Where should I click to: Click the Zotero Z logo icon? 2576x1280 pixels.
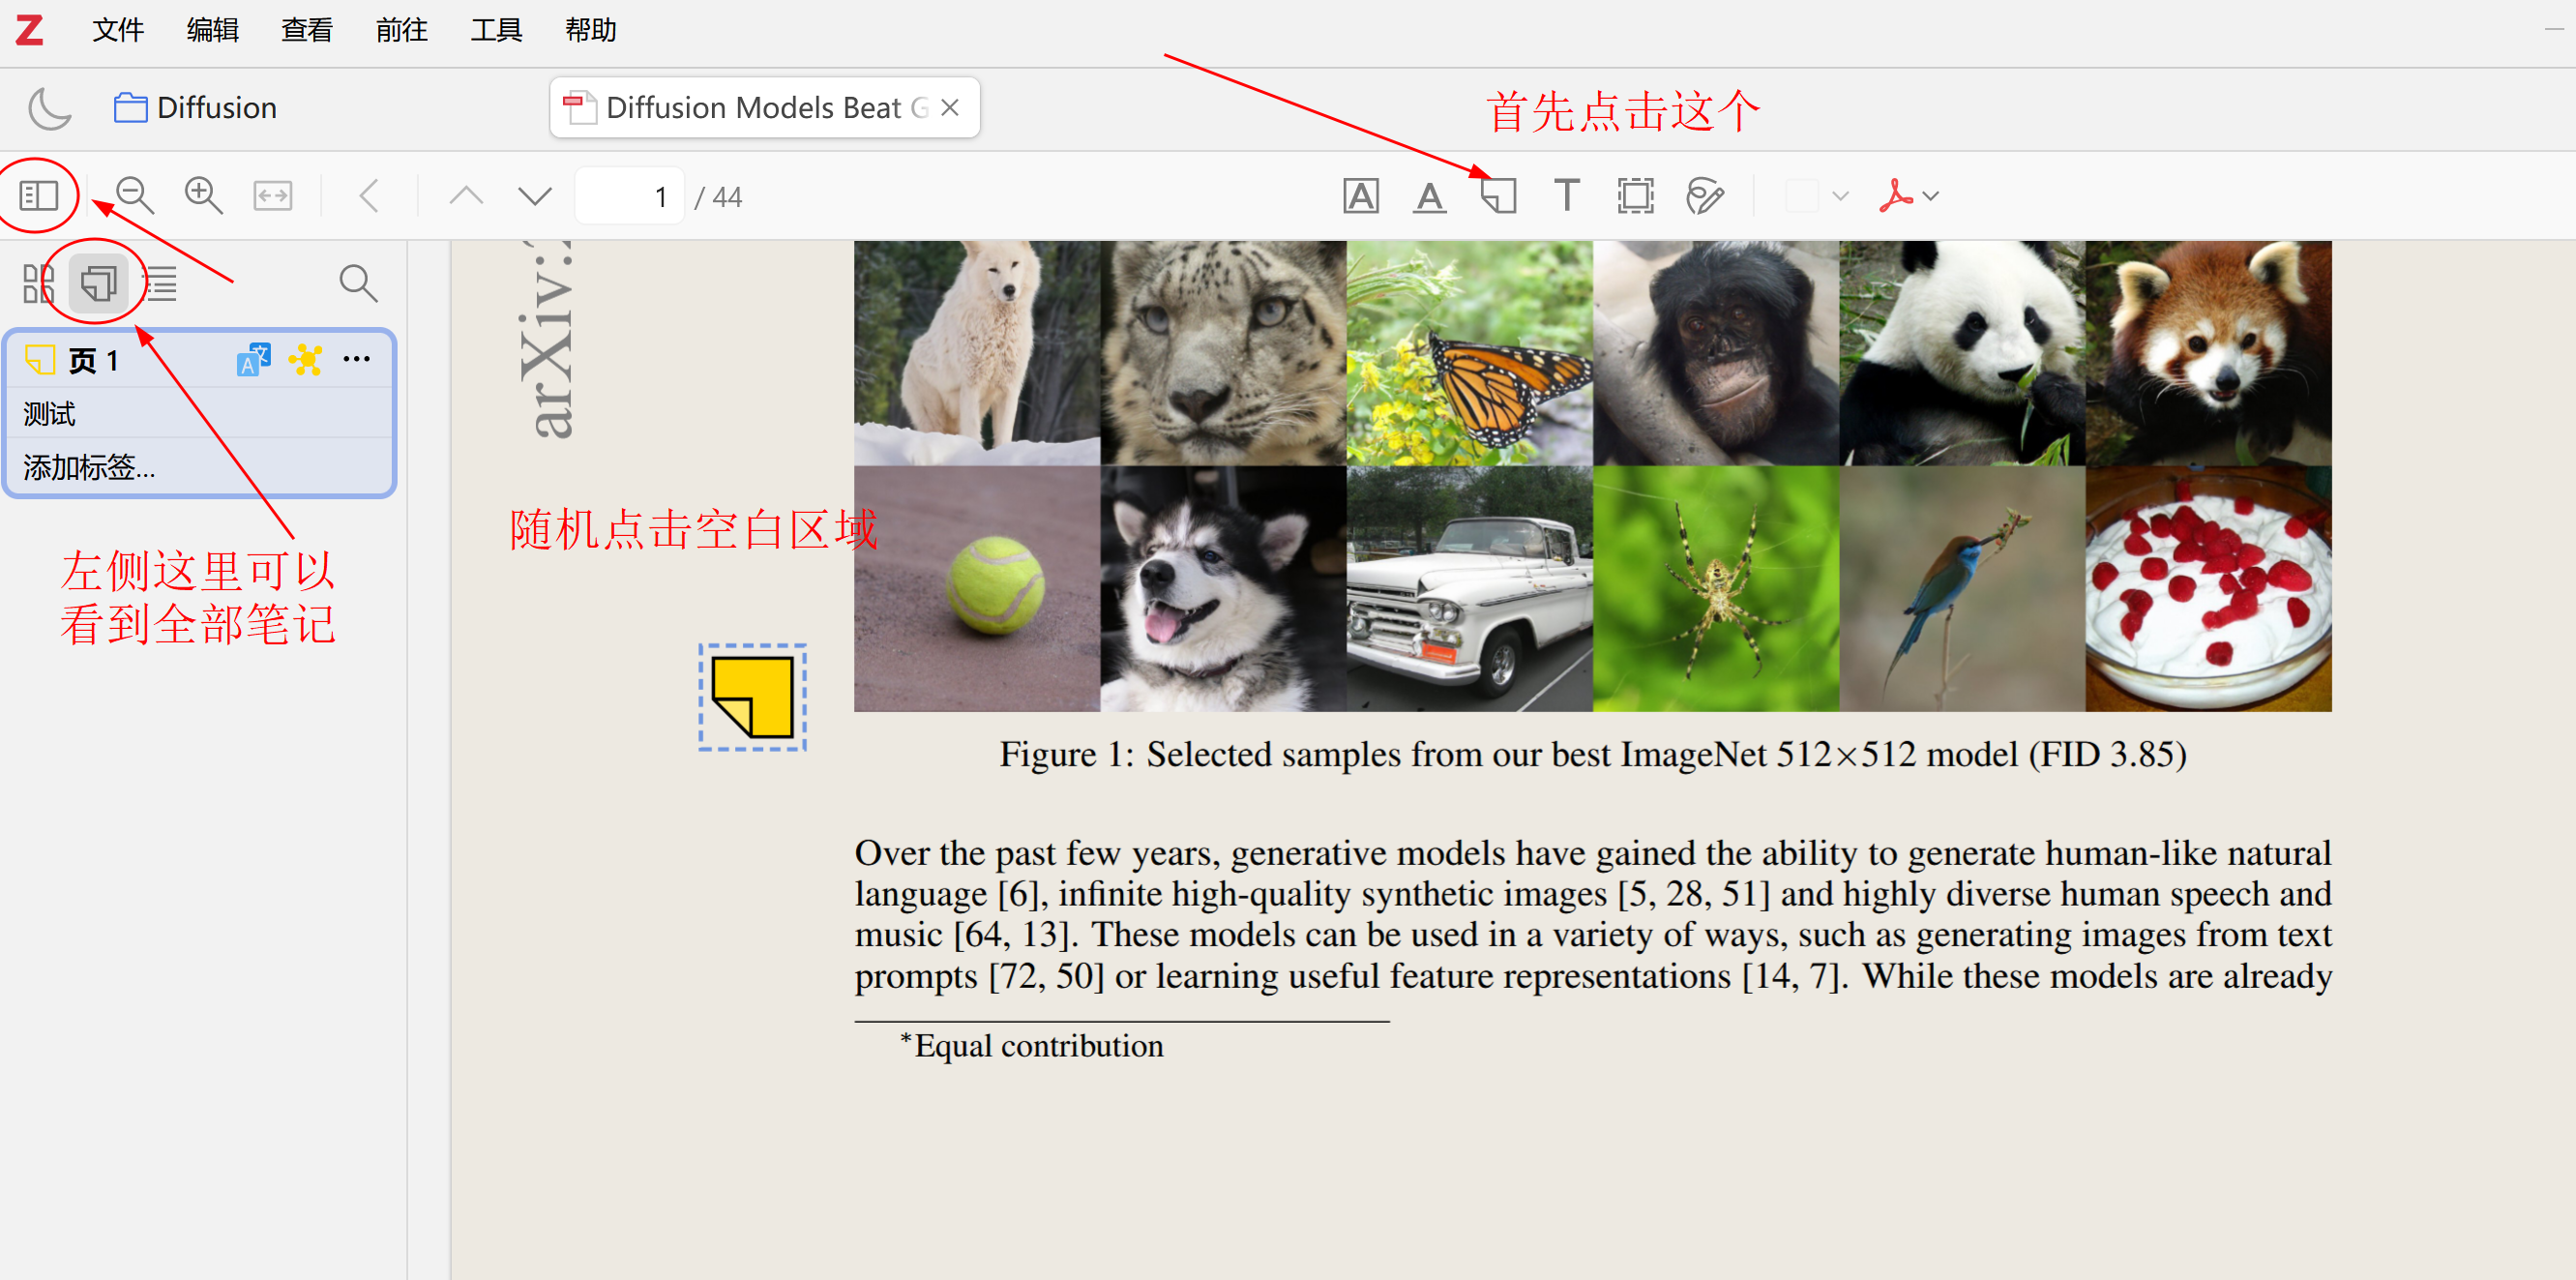coord(29,30)
